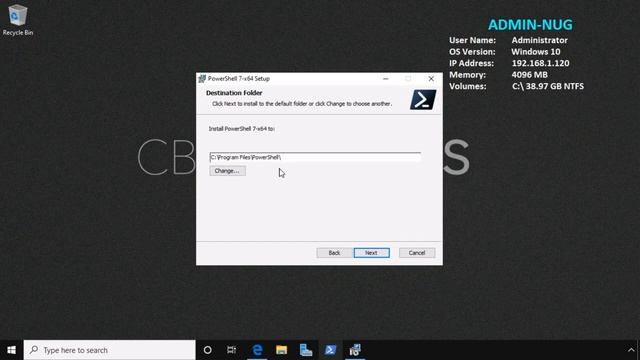Open Server Manager taskbar icon
This screenshot has height=360, width=640.
coord(306,350)
